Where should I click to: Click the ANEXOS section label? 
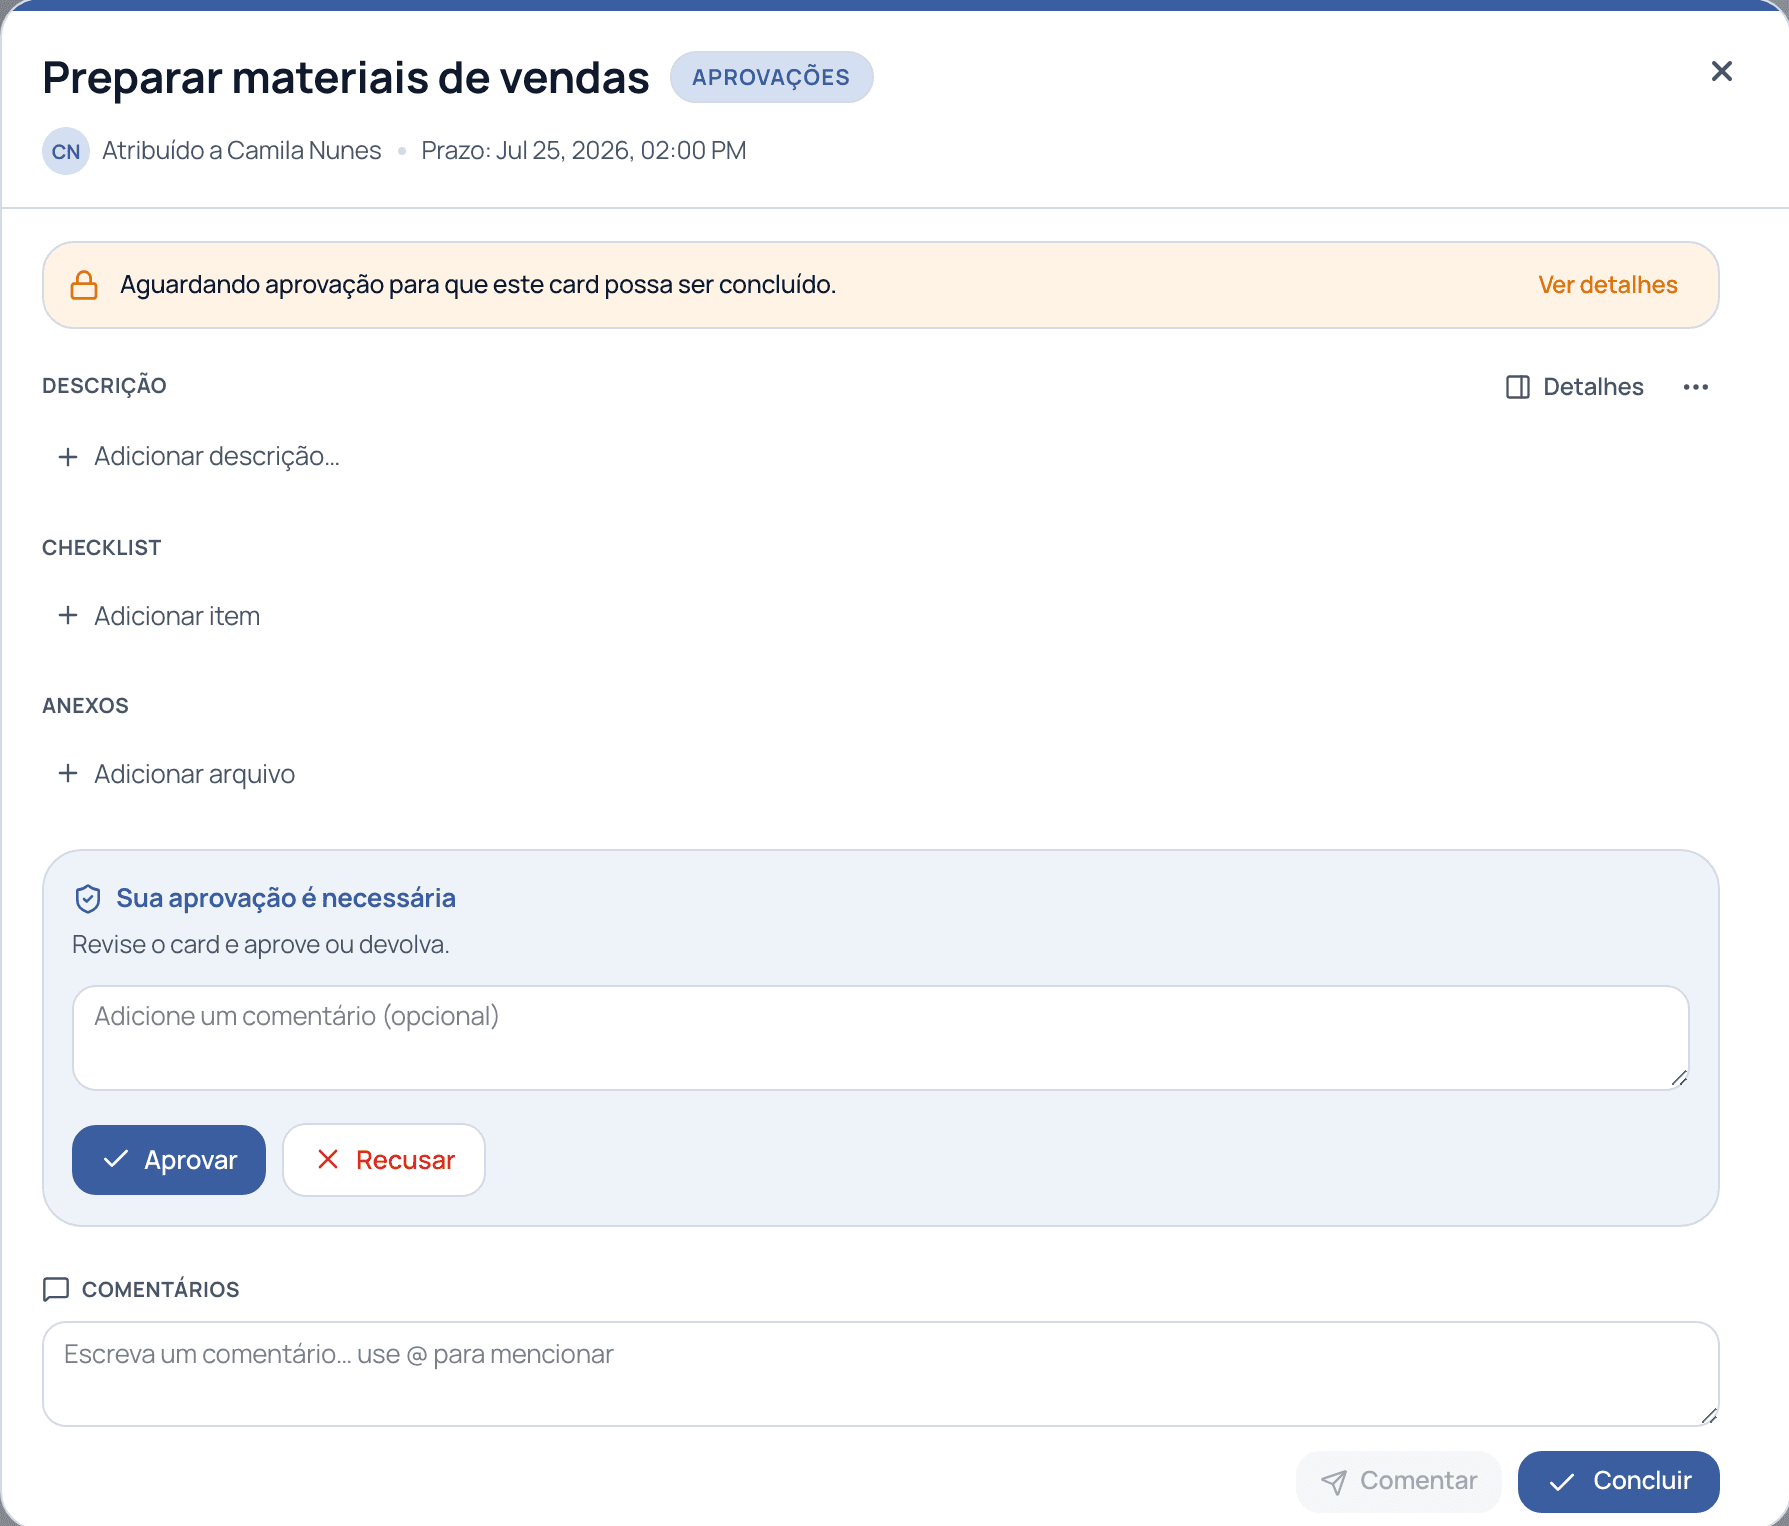tap(85, 706)
